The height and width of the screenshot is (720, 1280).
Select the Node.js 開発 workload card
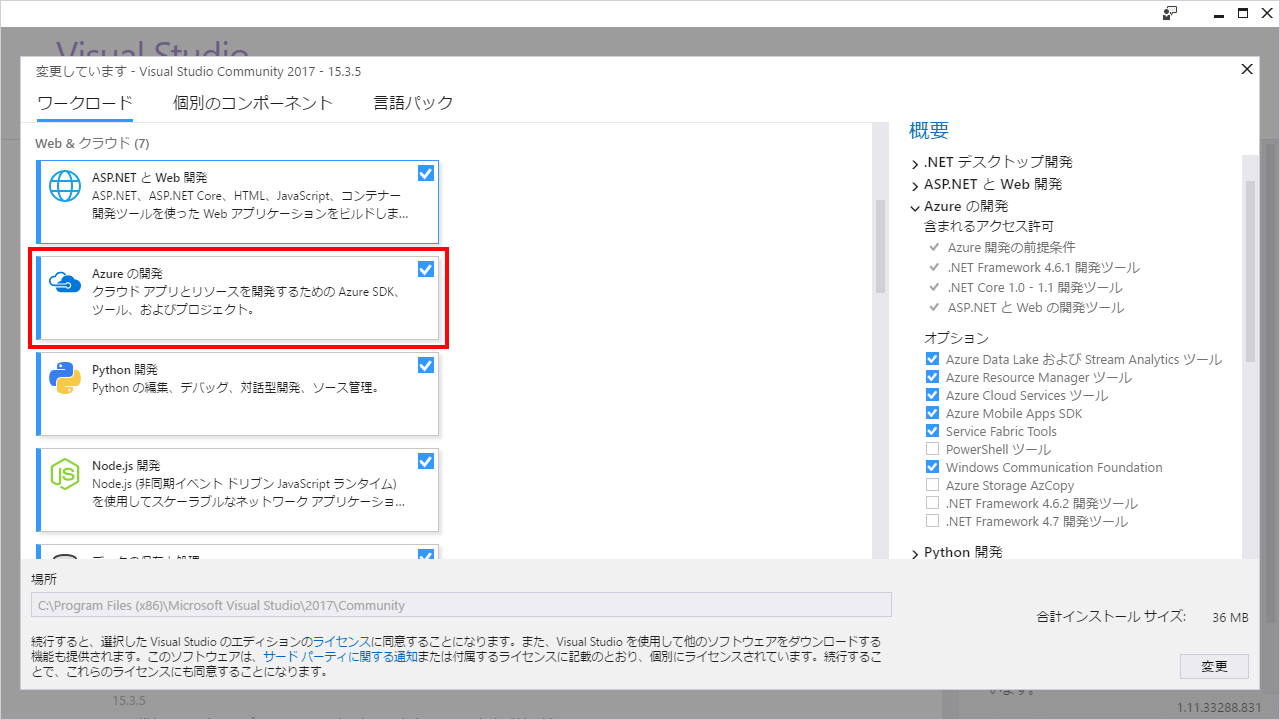click(238, 490)
